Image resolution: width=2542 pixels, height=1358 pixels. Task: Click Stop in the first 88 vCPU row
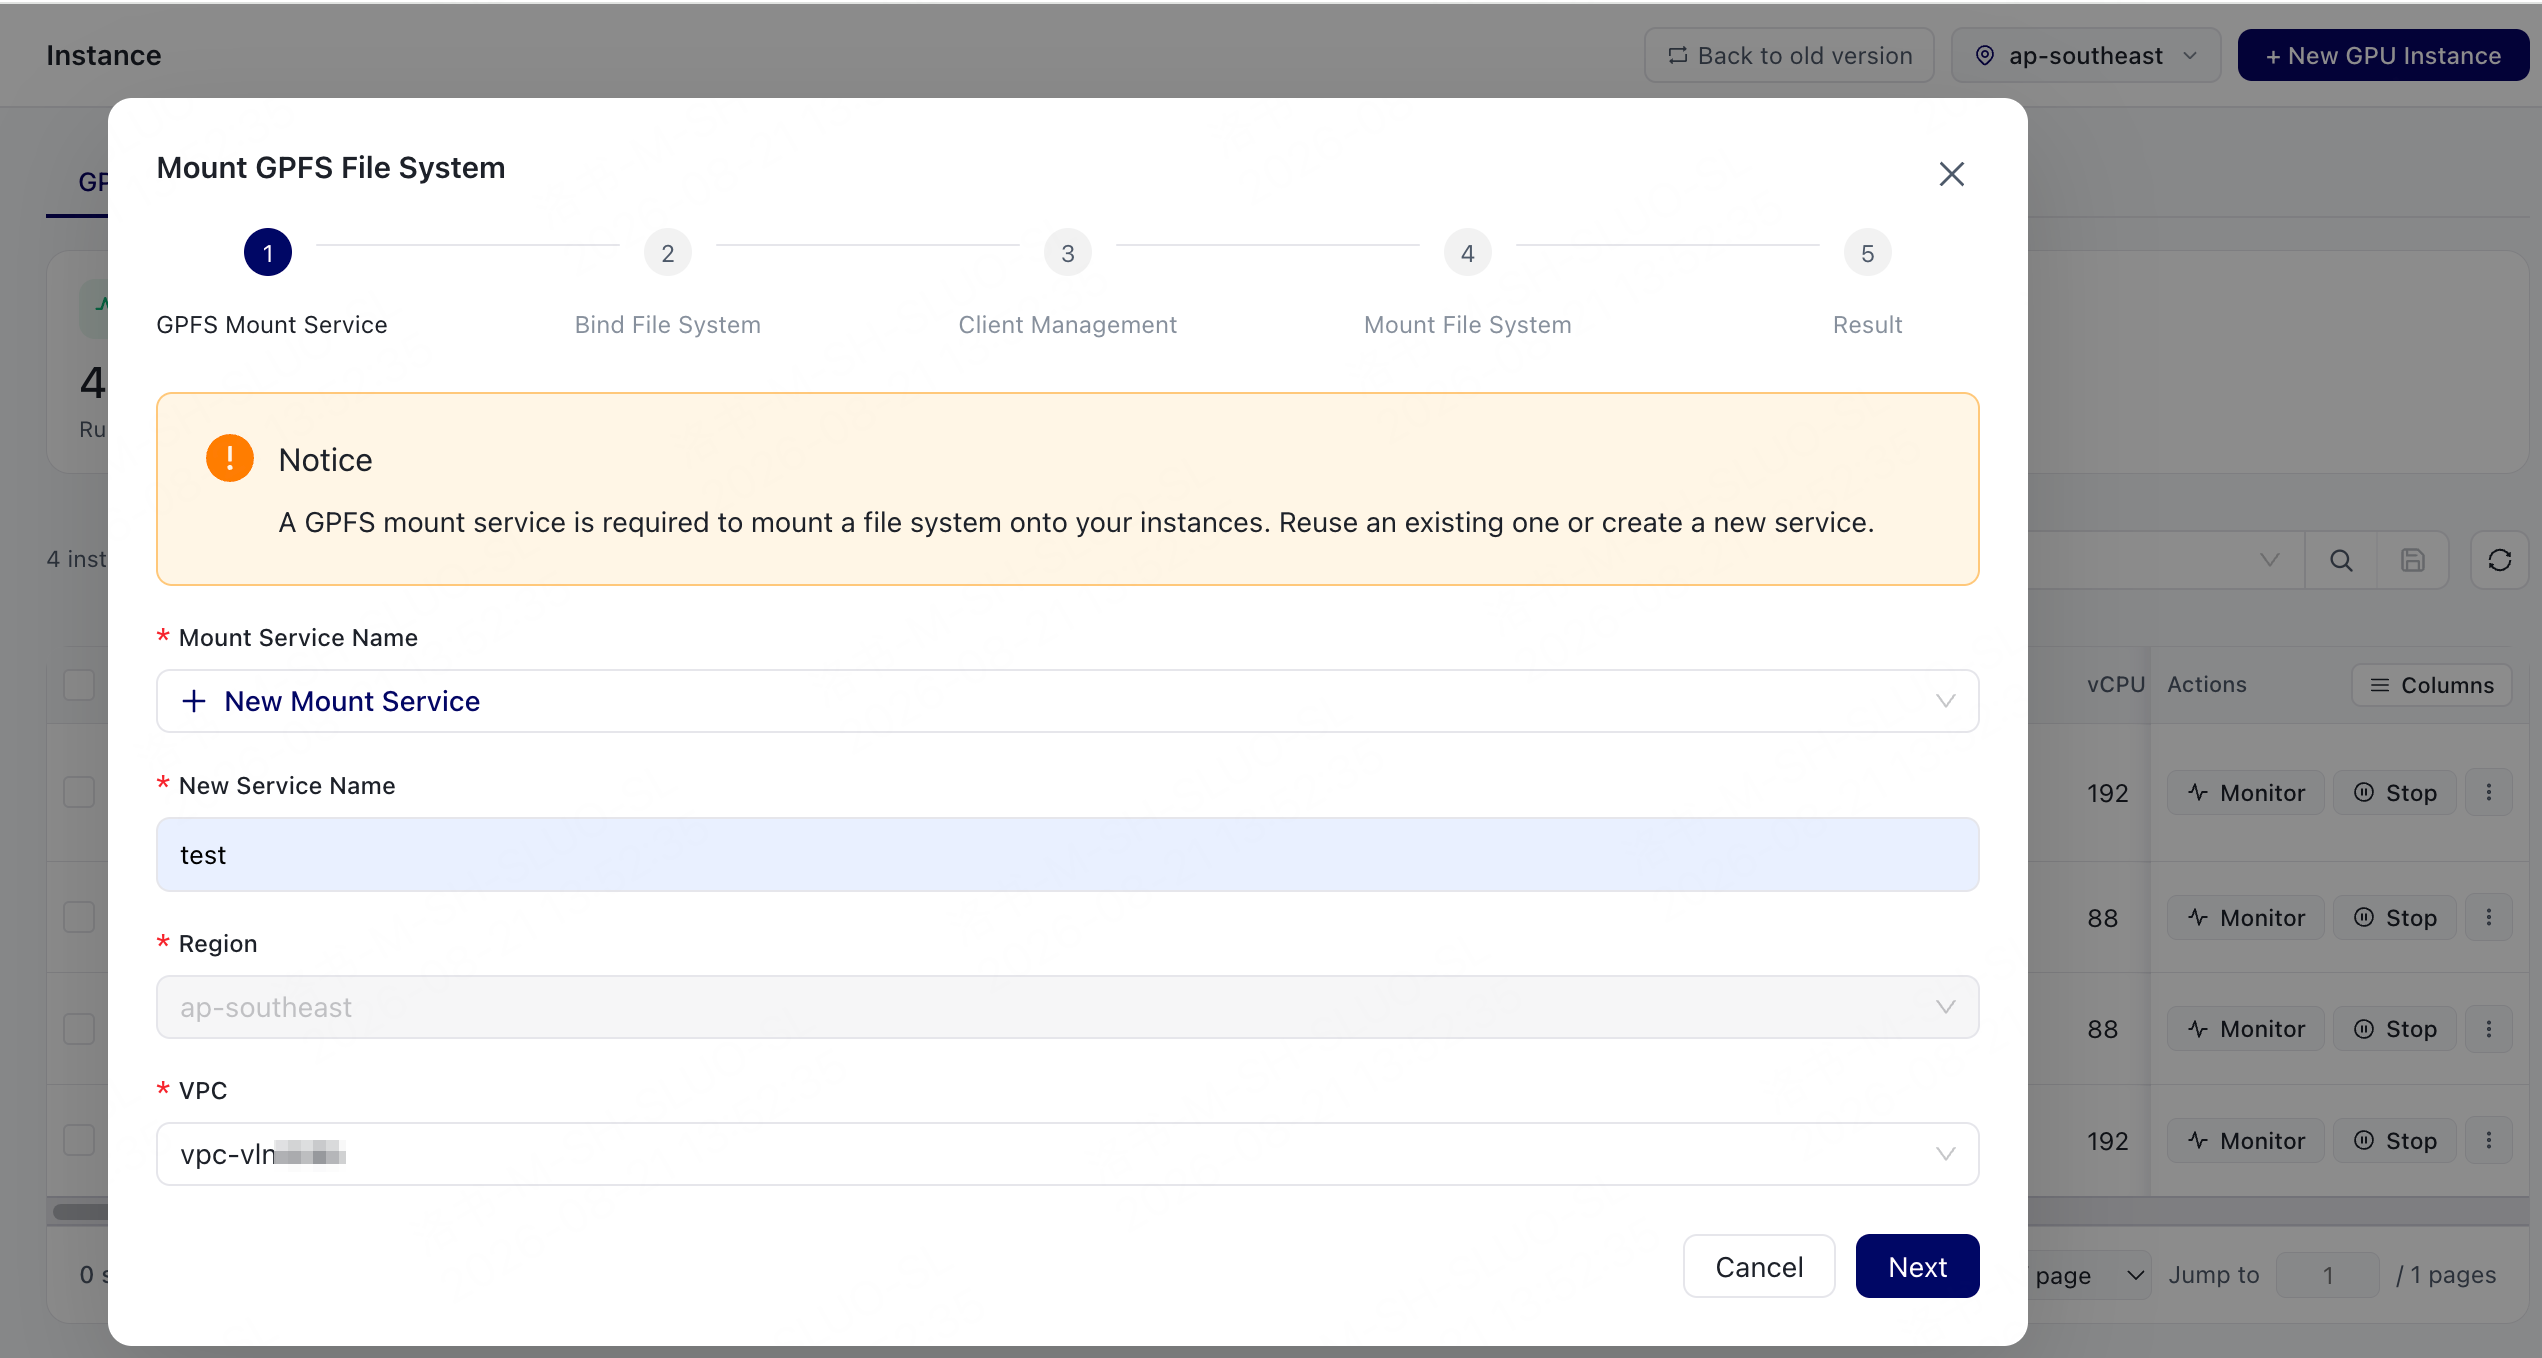2395,918
